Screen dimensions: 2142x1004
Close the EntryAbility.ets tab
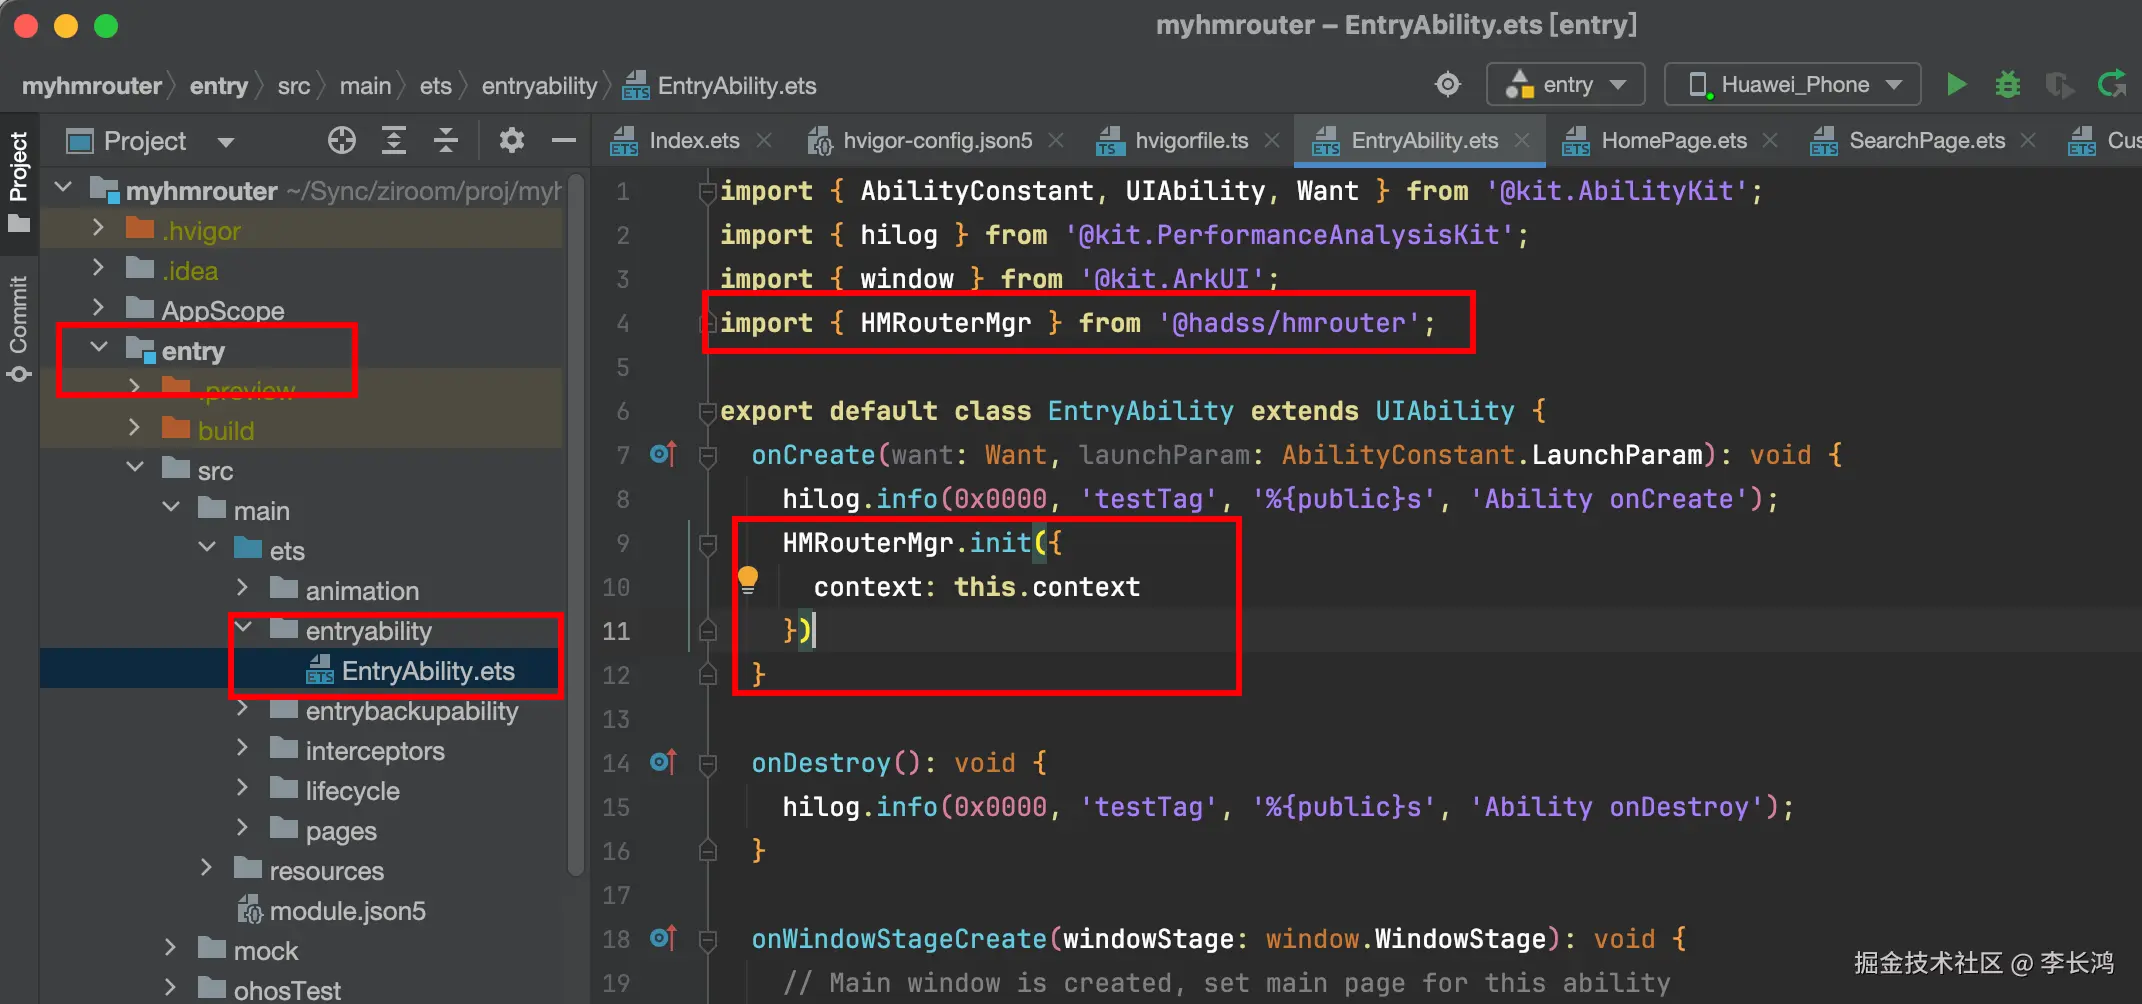[x=1523, y=141]
